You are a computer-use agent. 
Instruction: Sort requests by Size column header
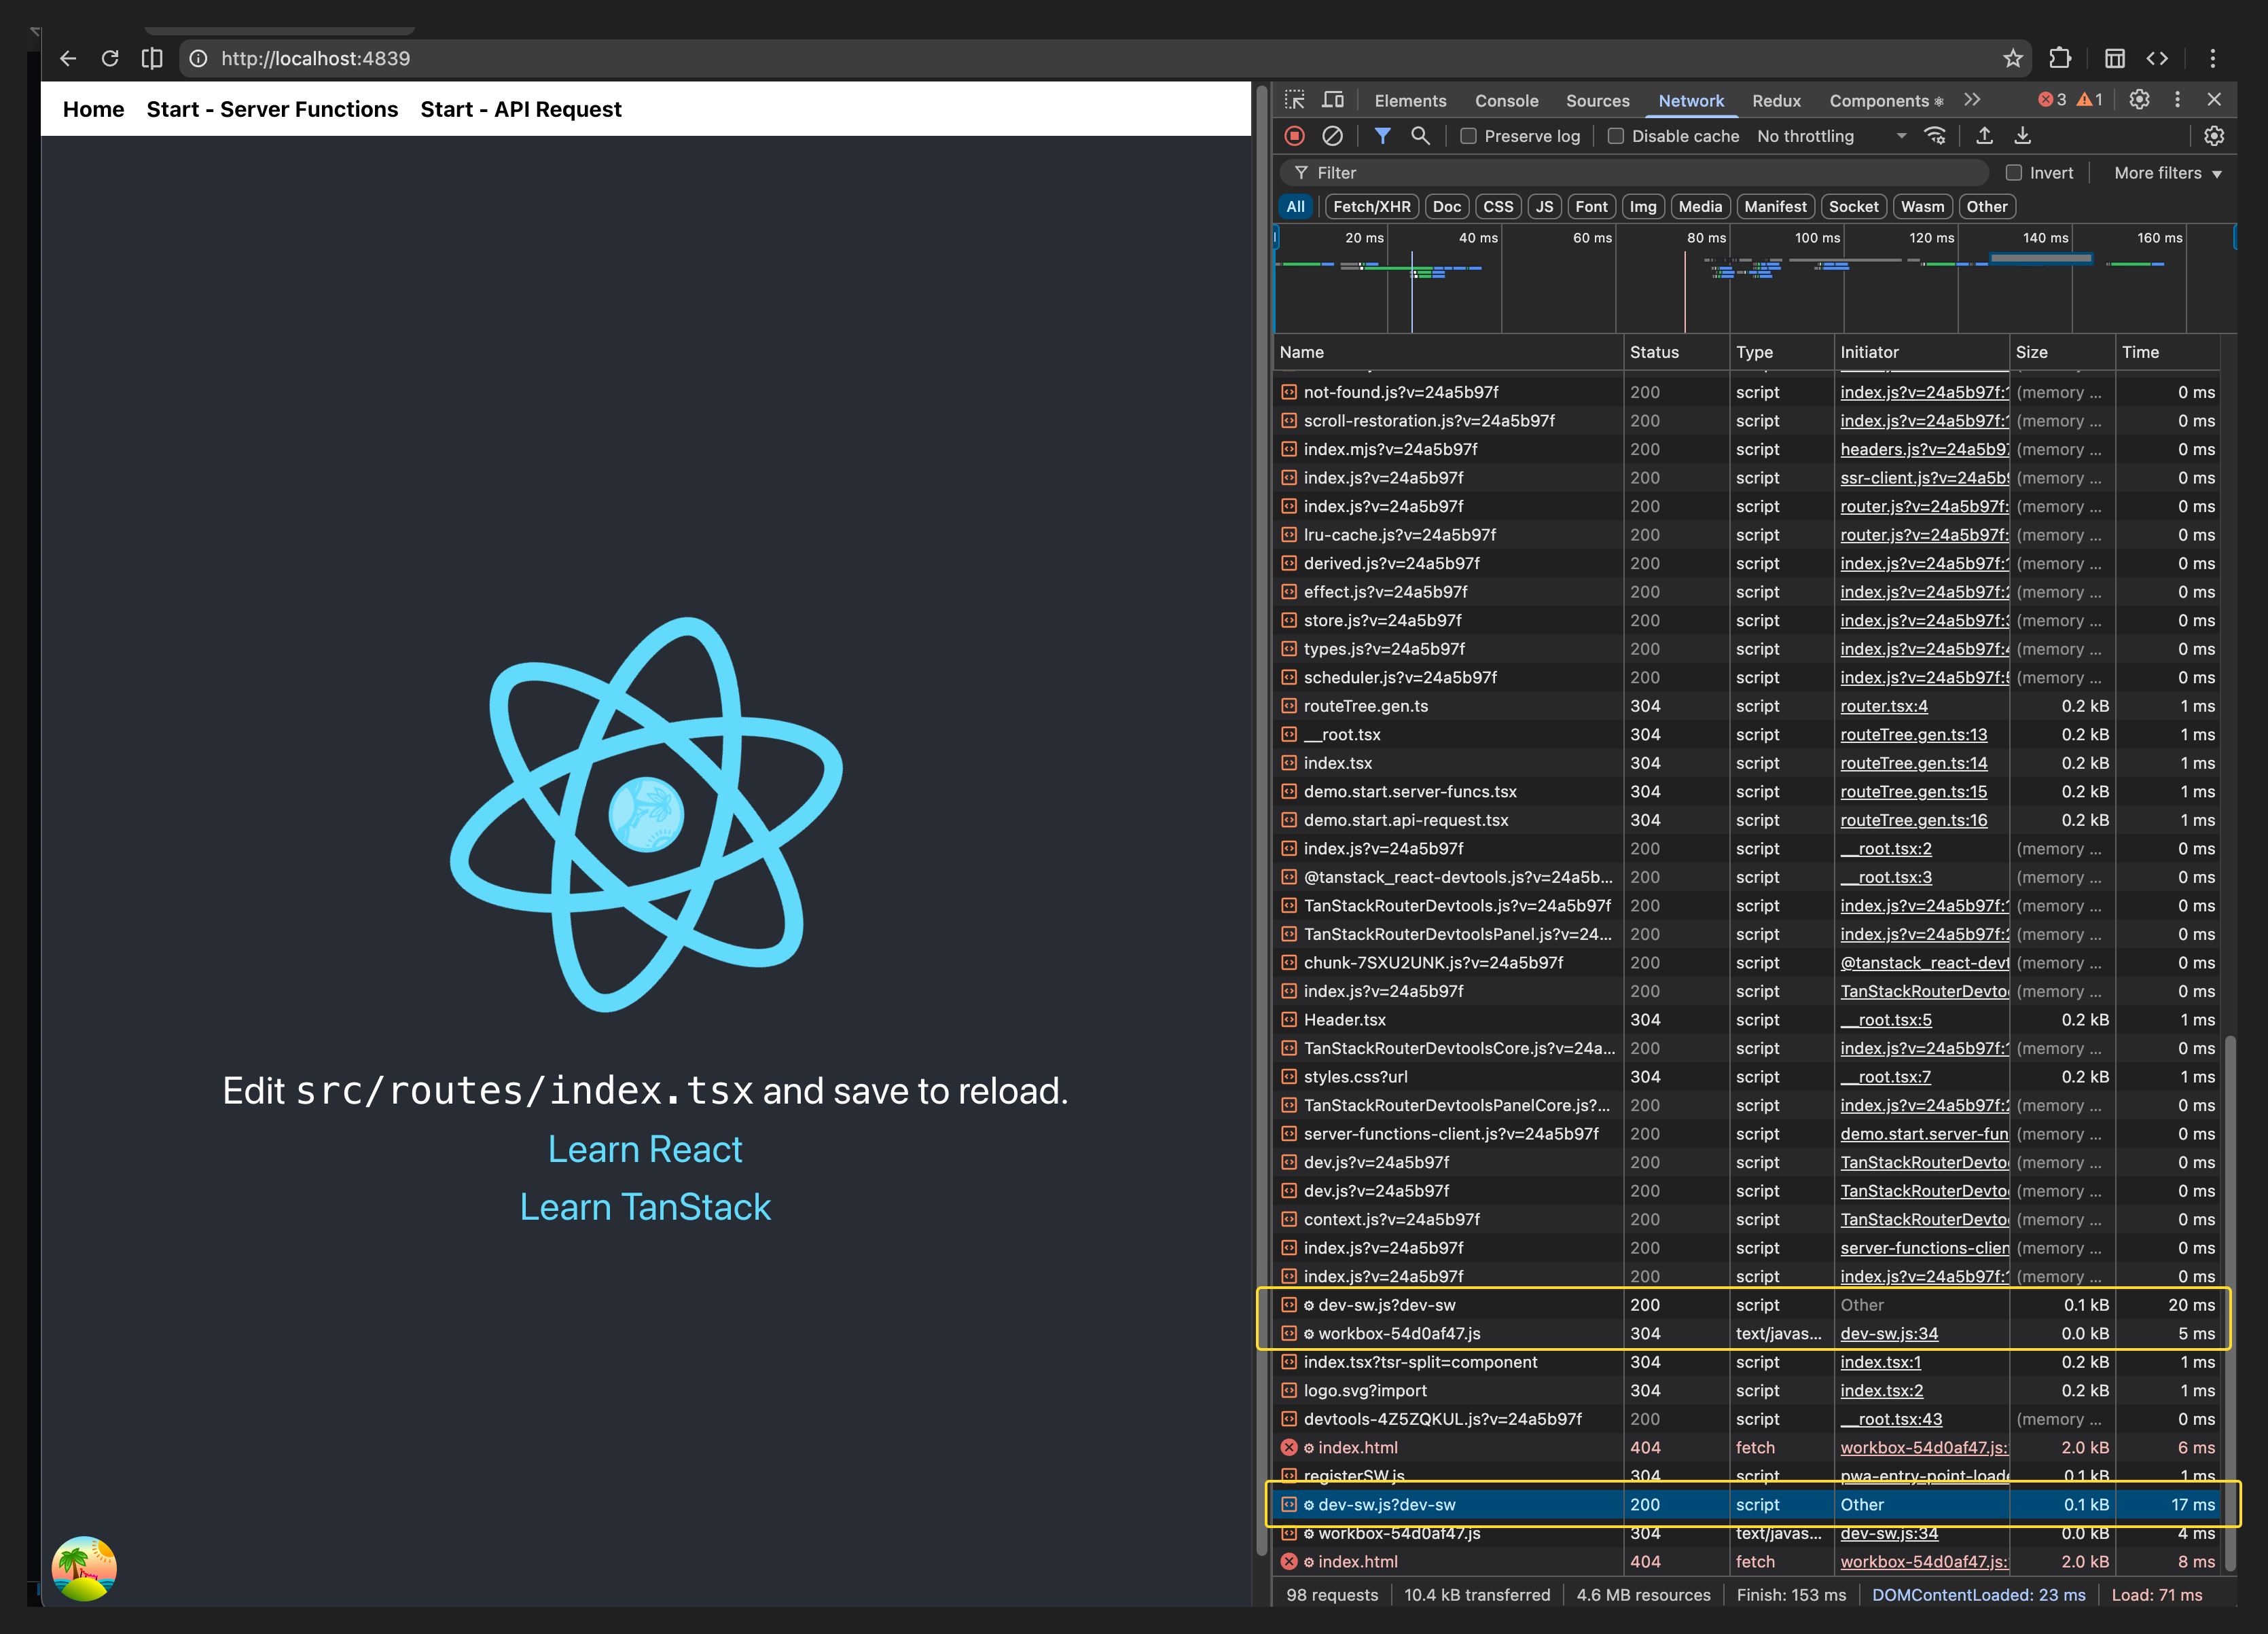point(2063,352)
